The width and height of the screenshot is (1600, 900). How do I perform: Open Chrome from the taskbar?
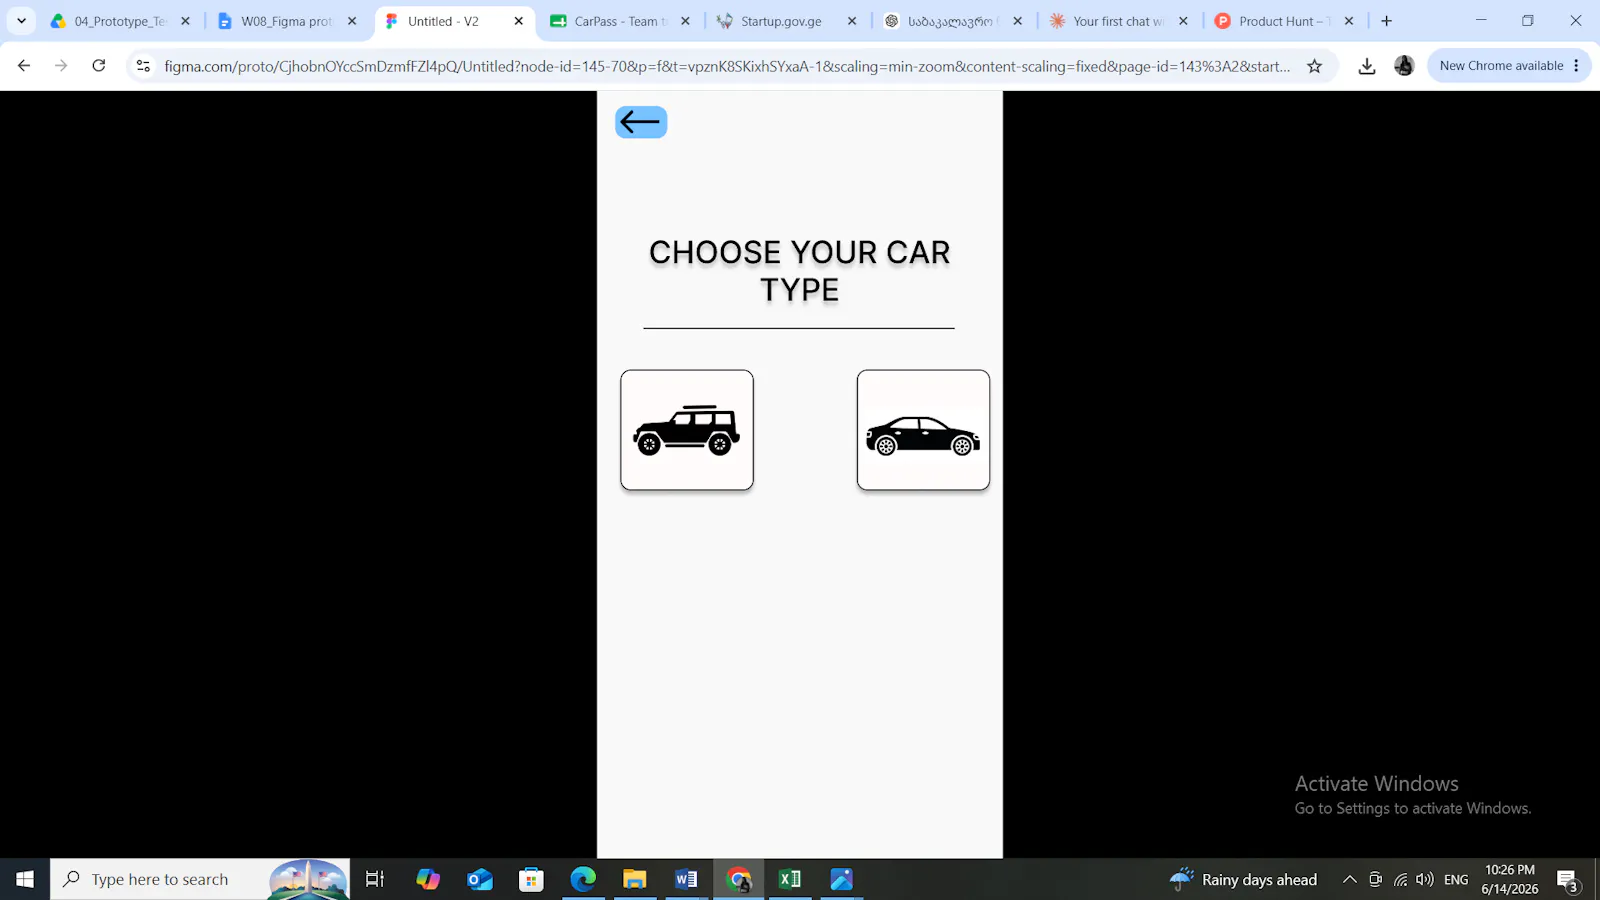pos(738,879)
